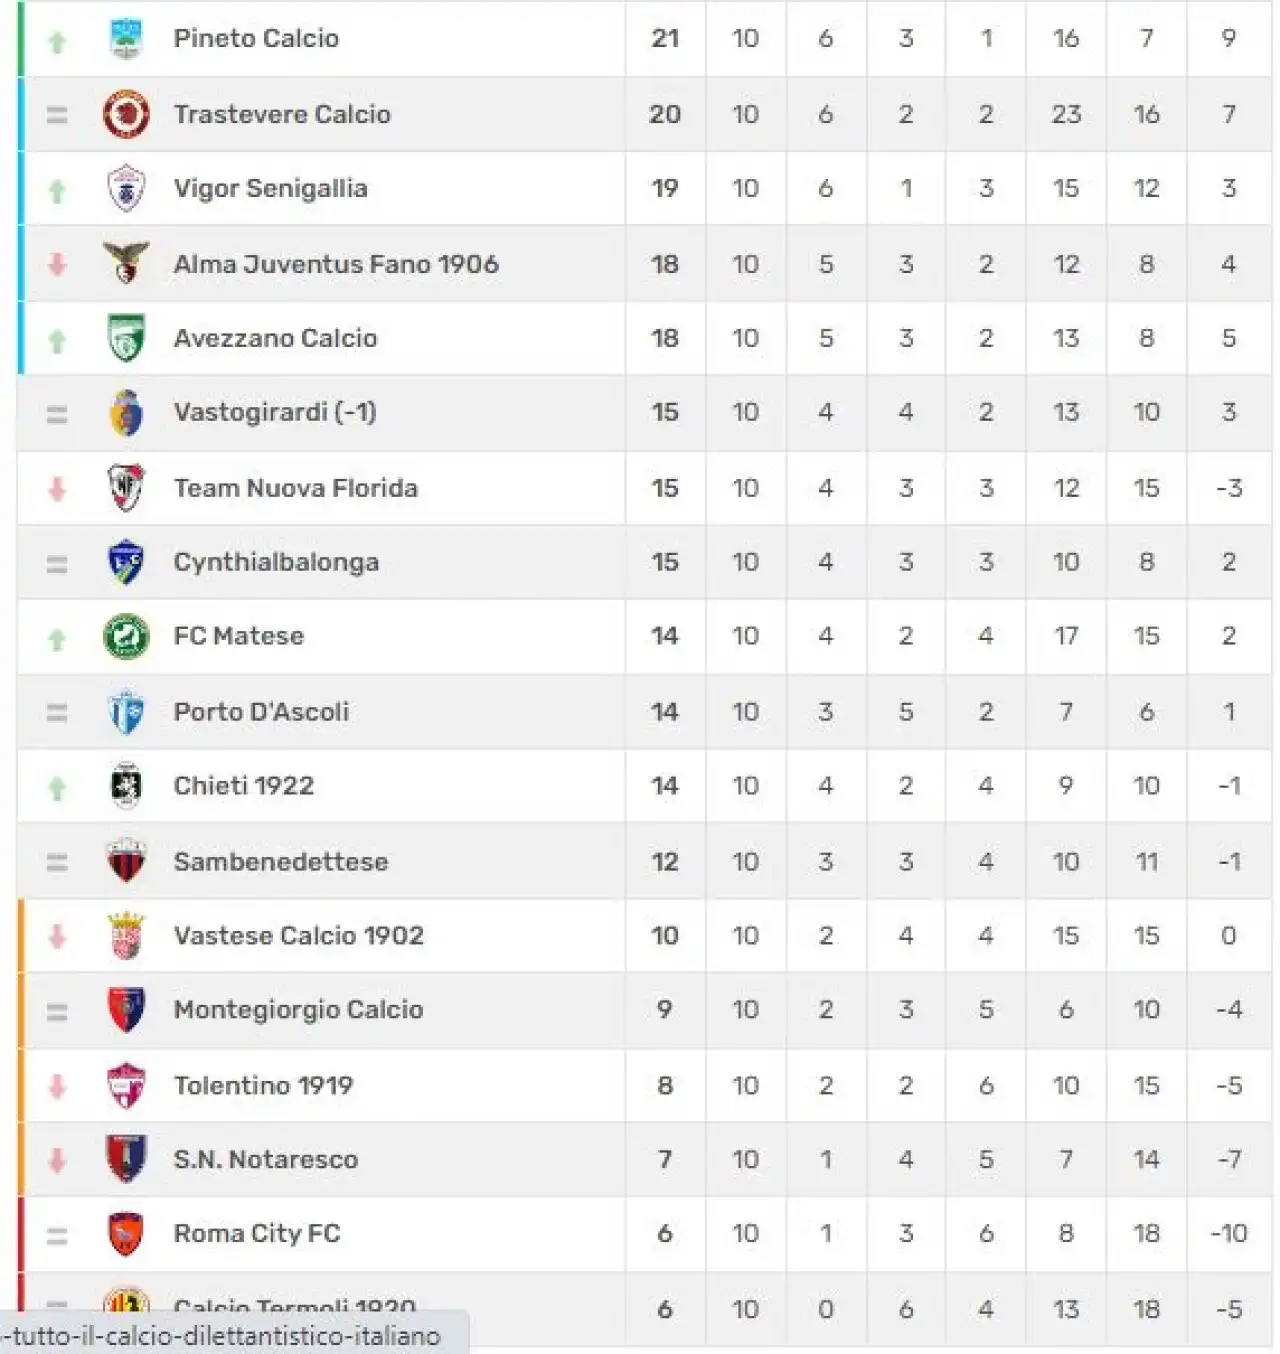Click the Trastevere Calcio round logo
The image size is (1280, 1354).
tap(126, 113)
